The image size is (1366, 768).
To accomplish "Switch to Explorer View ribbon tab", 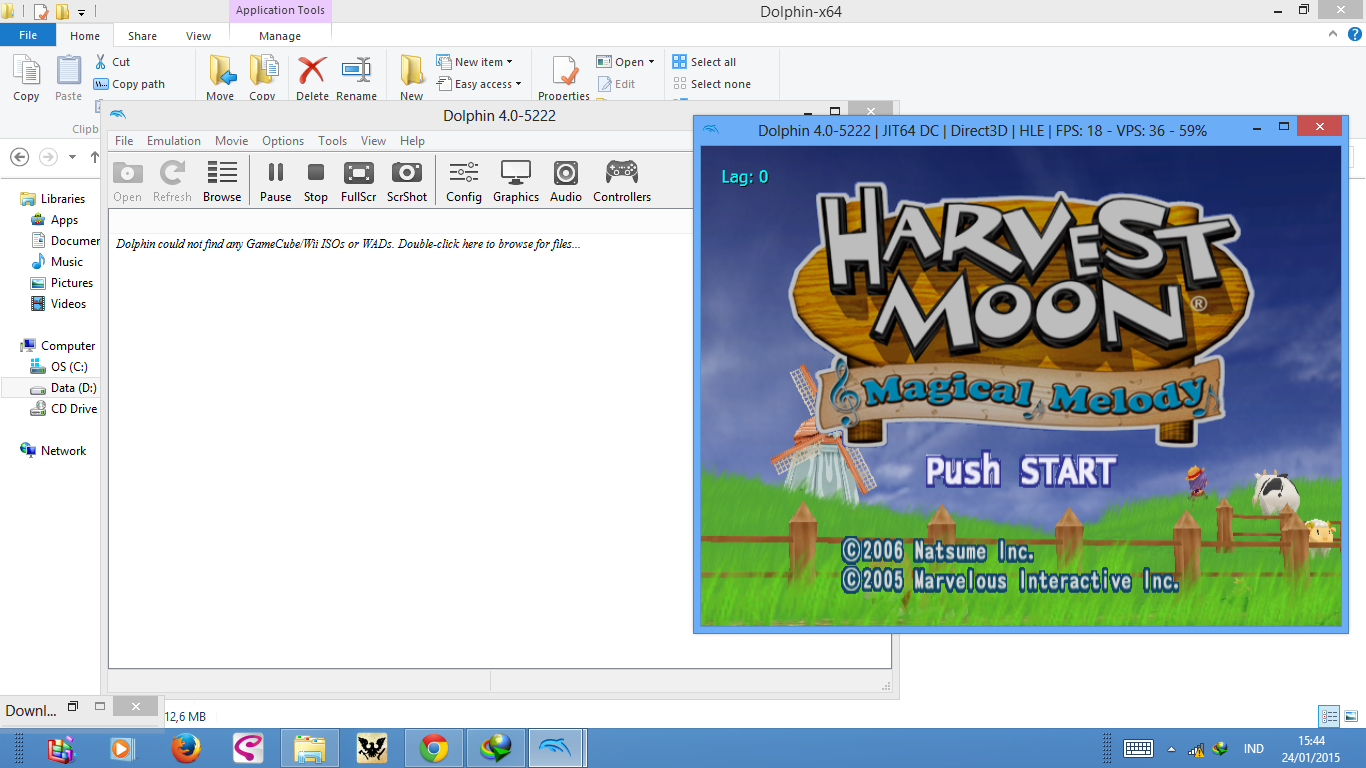I will click(198, 36).
